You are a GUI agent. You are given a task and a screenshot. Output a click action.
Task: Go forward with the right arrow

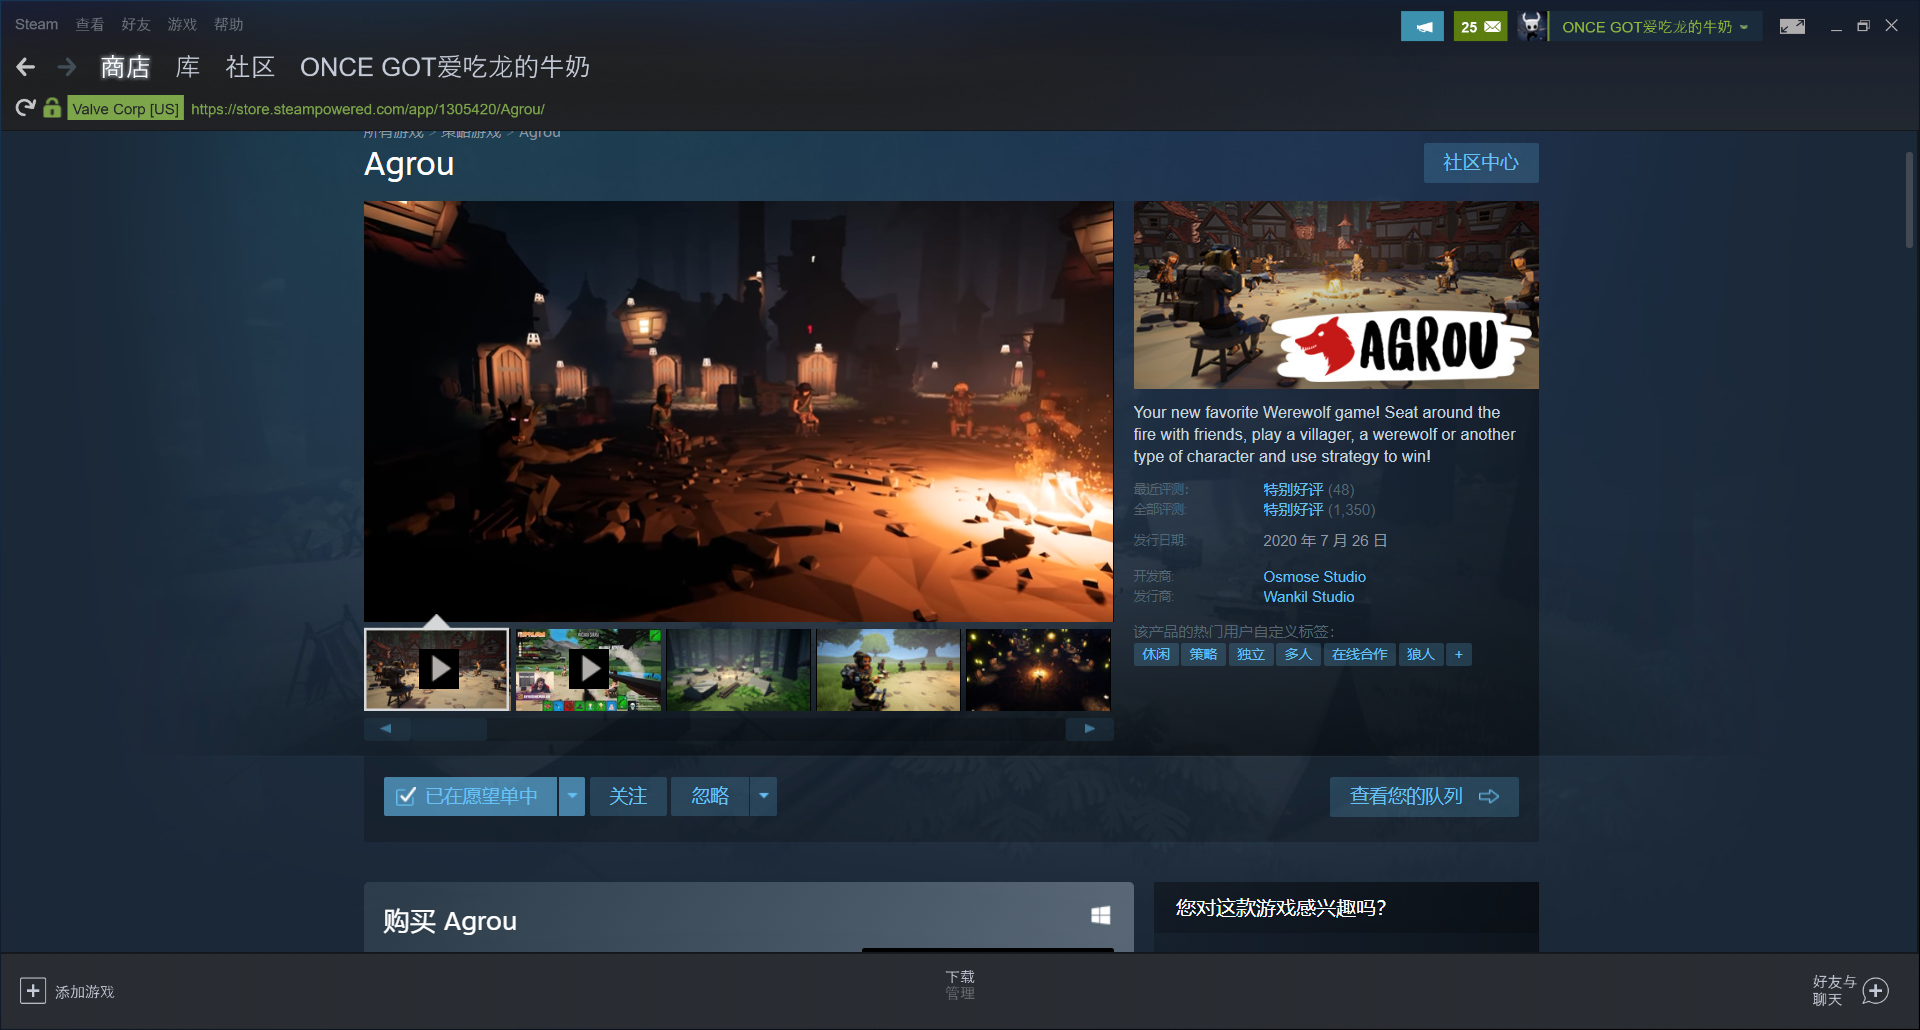click(x=67, y=67)
